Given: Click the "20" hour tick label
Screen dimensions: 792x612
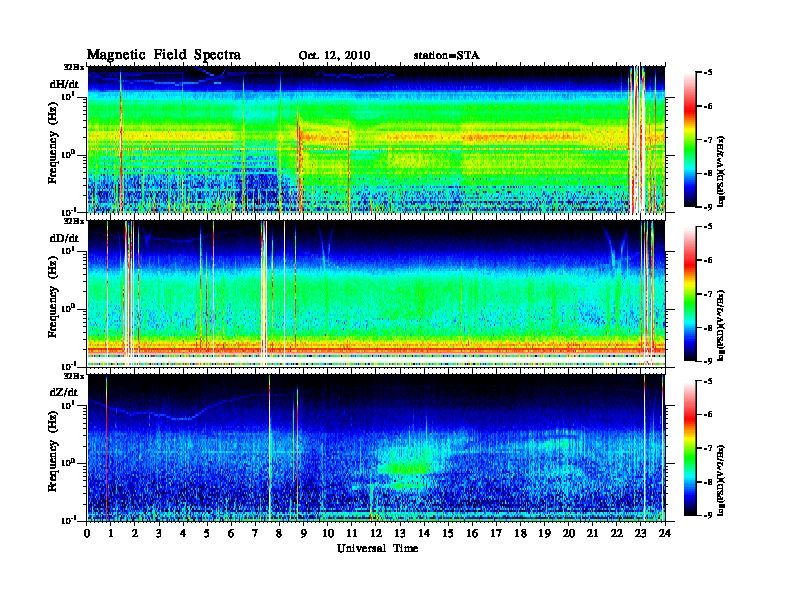Looking at the screenshot, I should (x=569, y=533).
